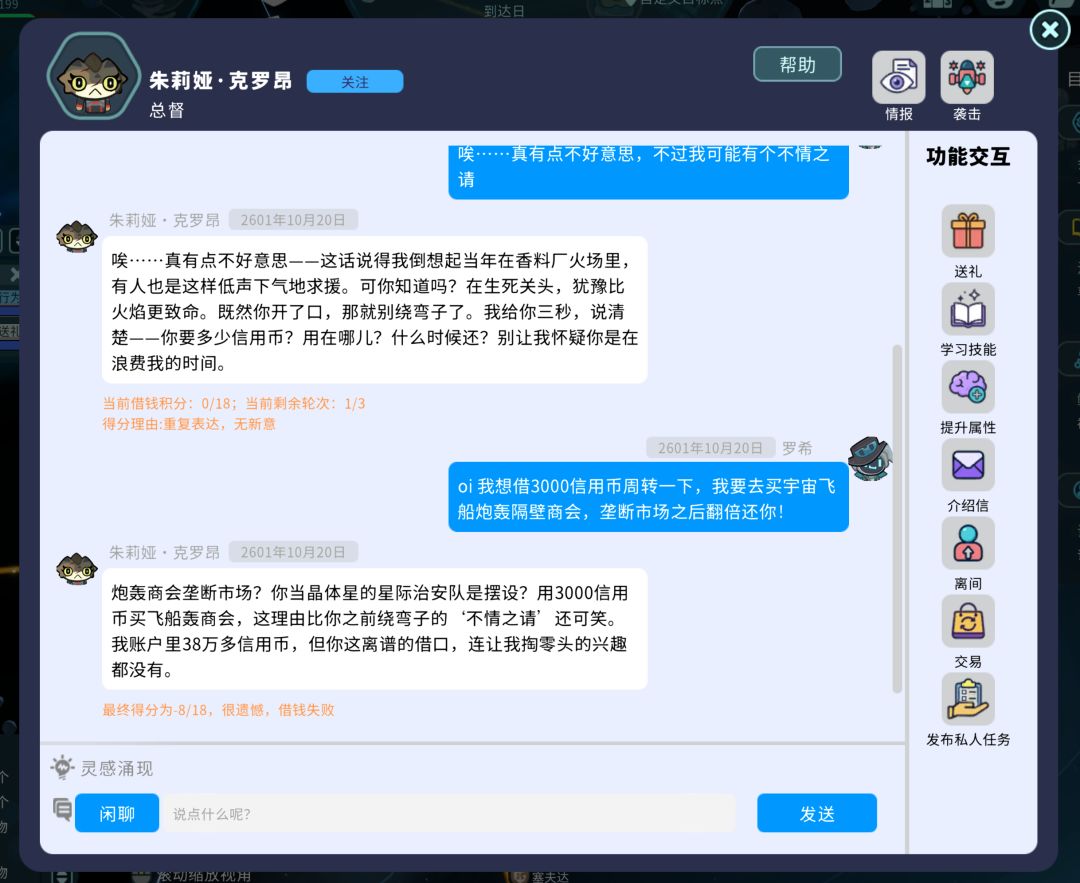The image size is (1080, 883).
Task: Click the 总督 title under the name
Action: click(167, 110)
